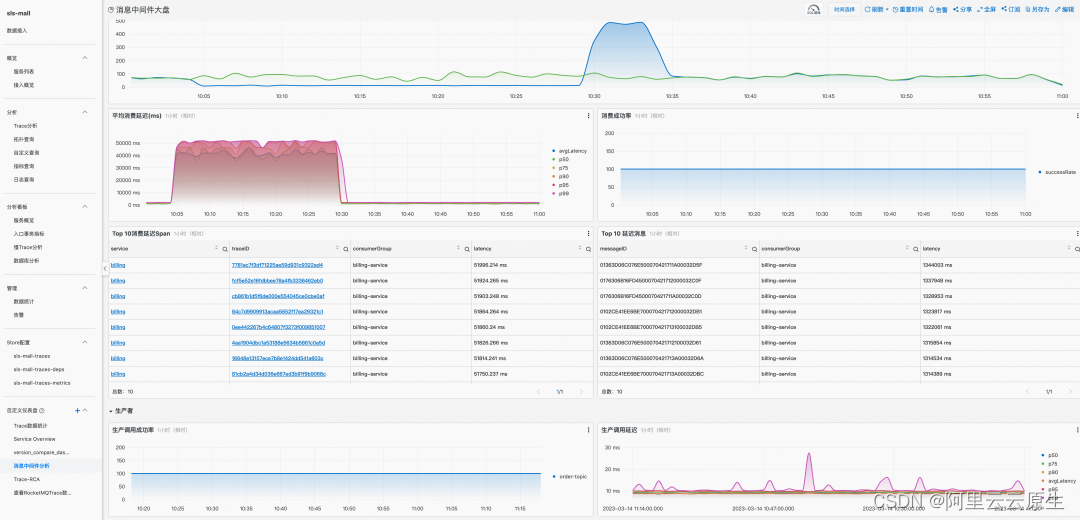Screen dimensions: 1080x520
Task: Collapse the Store配置 sidebar section
Action: 85,342
